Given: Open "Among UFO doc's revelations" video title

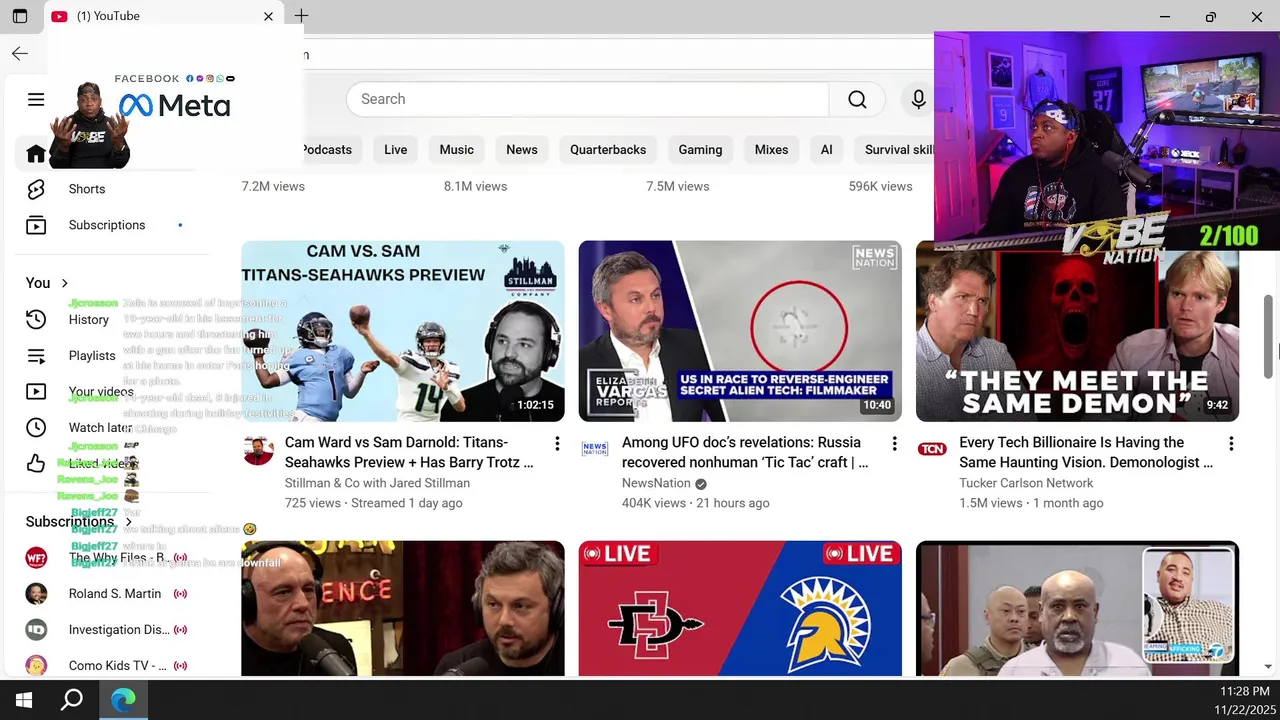Looking at the screenshot, I should click(x=745, y=452).
